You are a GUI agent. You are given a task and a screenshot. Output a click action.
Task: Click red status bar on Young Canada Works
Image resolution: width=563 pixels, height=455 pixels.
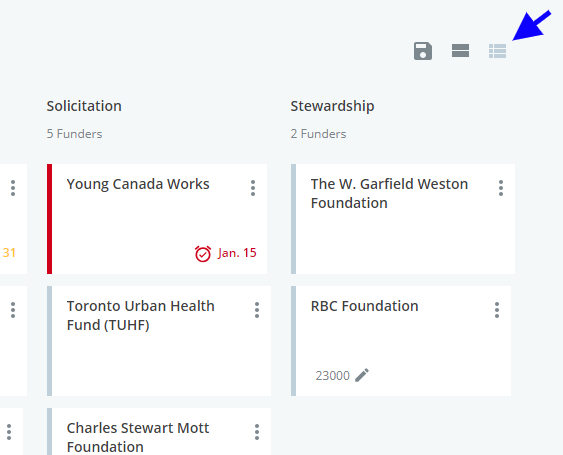[x=50, y=219]
